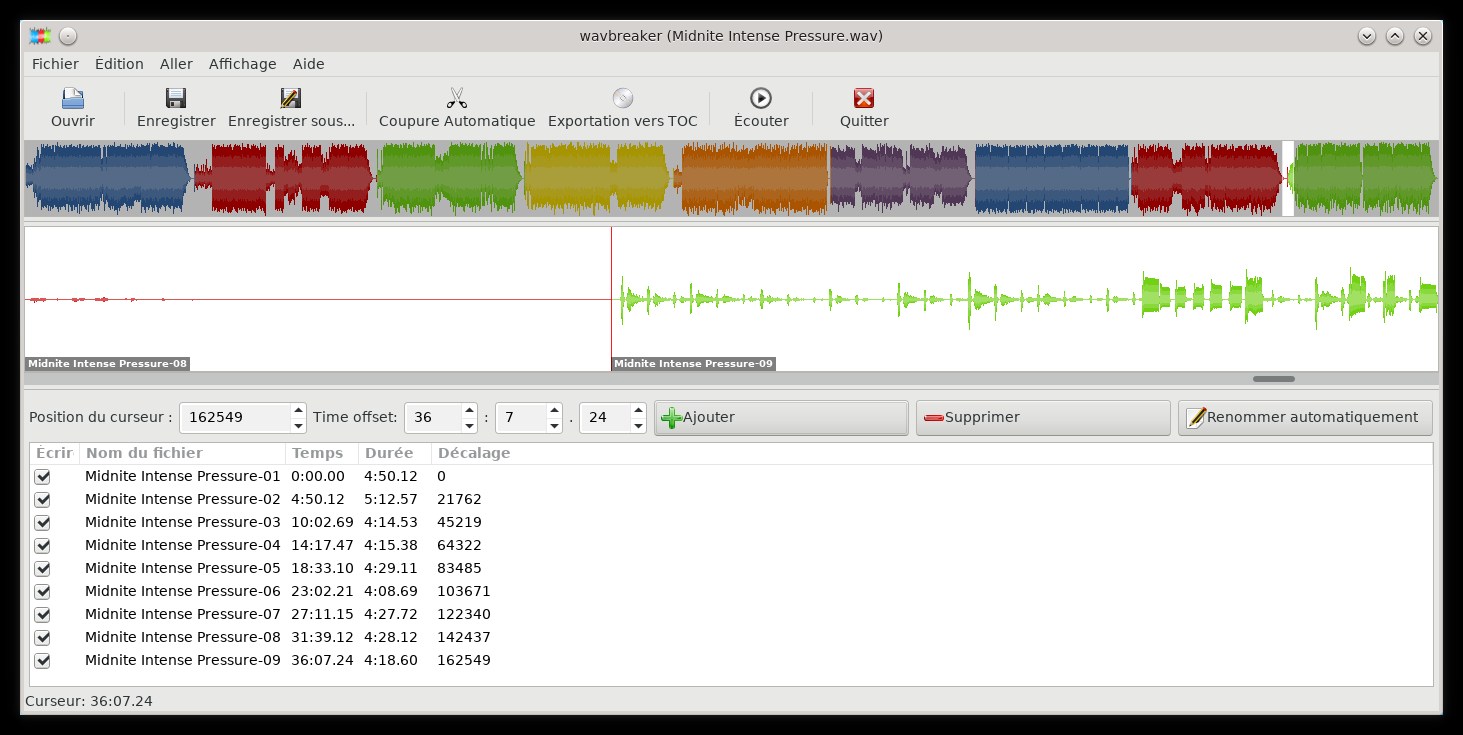Screen dimensions: 1463x735
Task: Uncheck the Midnite Intense Pressure-01 checkbox
Action: pos(42,477)
